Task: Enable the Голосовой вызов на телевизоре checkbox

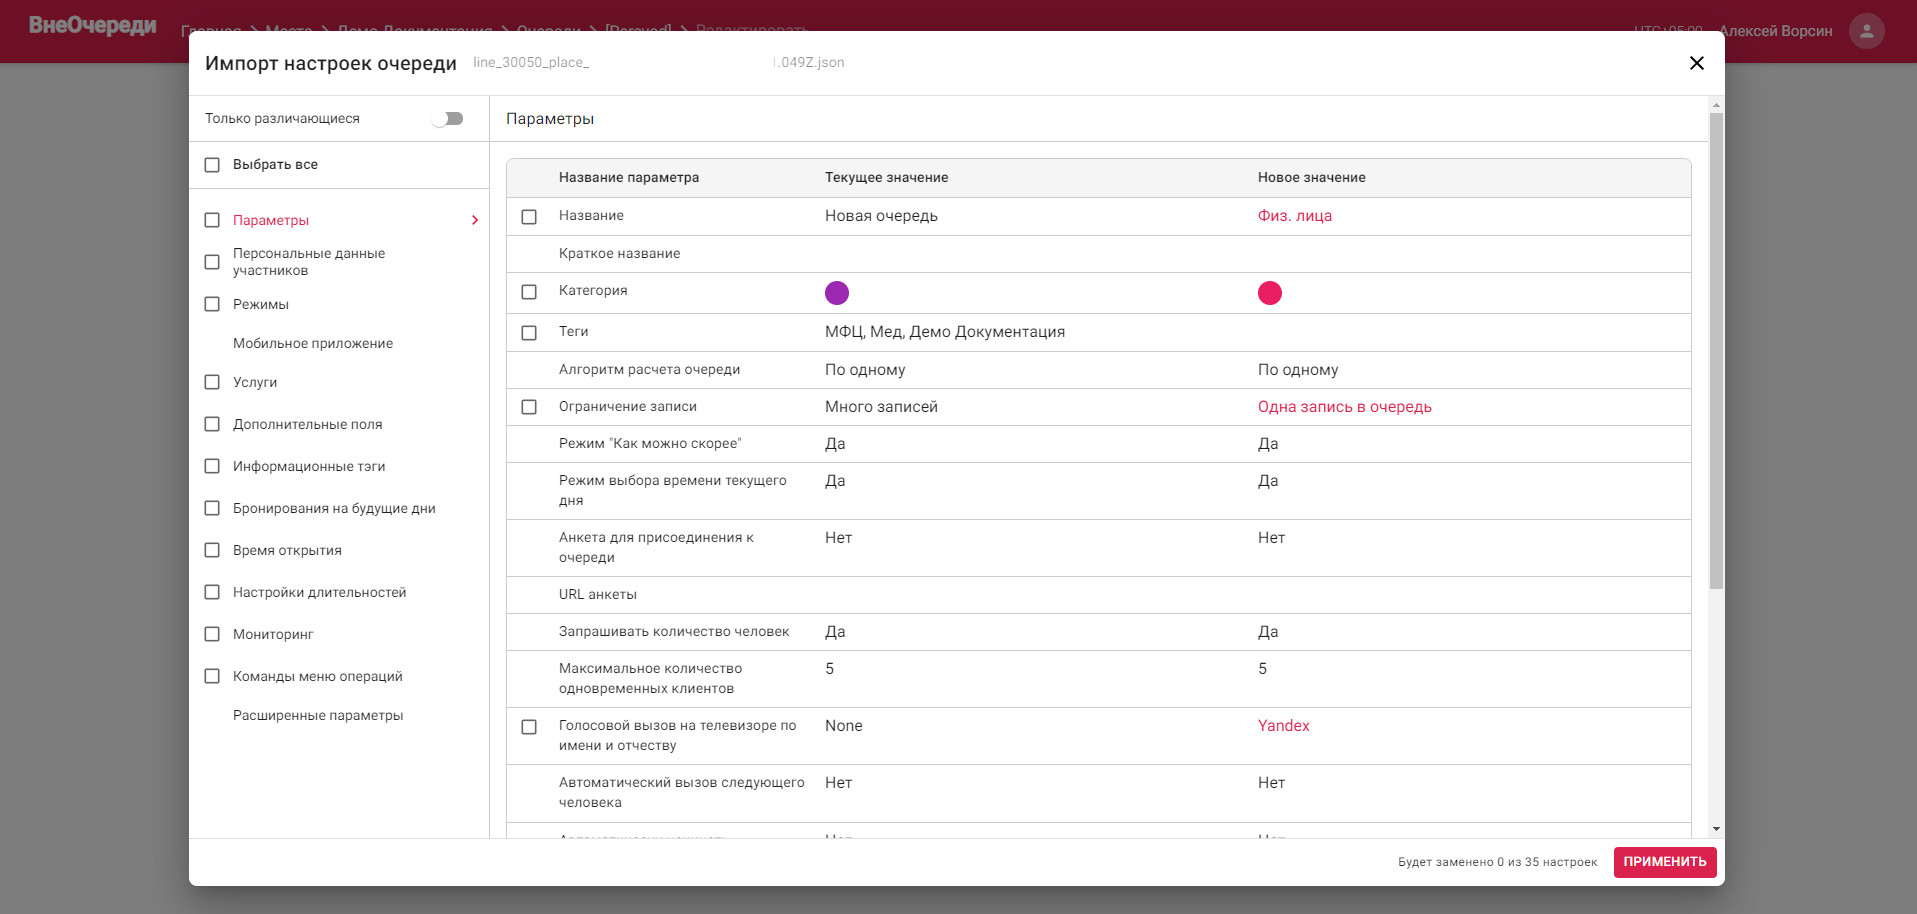Action: tap(529, 727)
